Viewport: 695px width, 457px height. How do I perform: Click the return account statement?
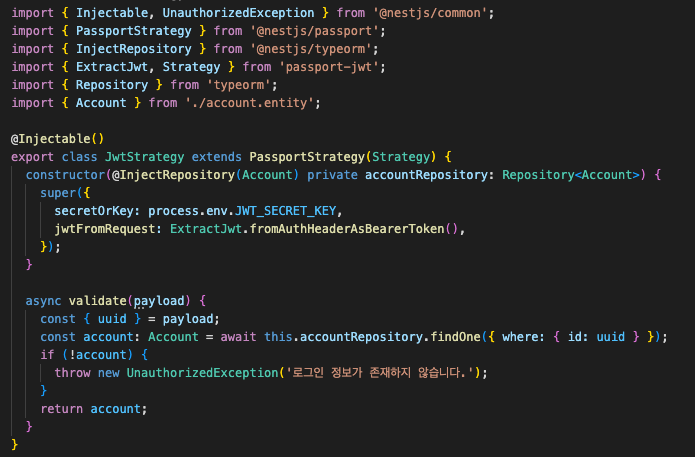click(93, 409)
